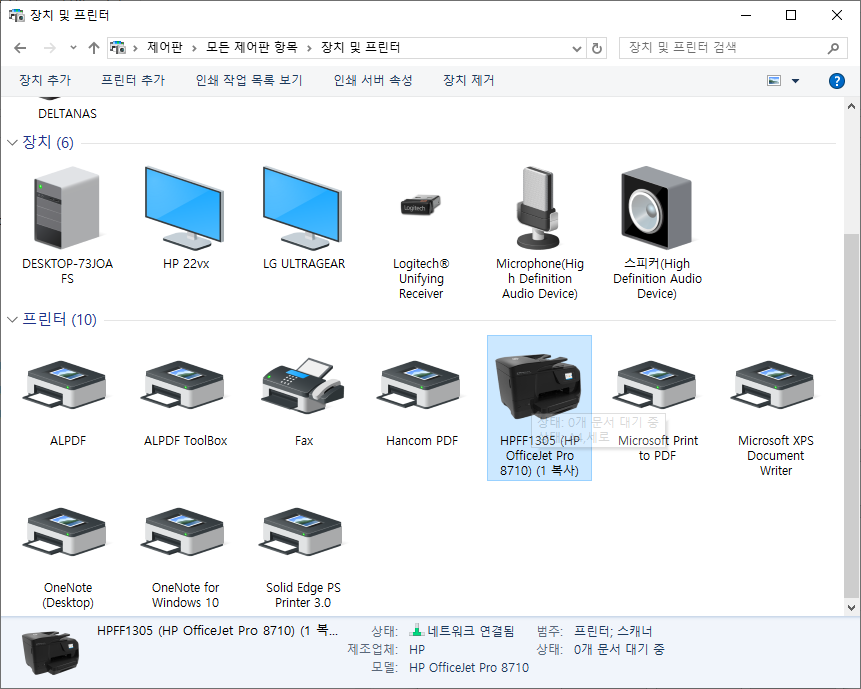
Task: Click the network connected status icon
Action: 417,631
